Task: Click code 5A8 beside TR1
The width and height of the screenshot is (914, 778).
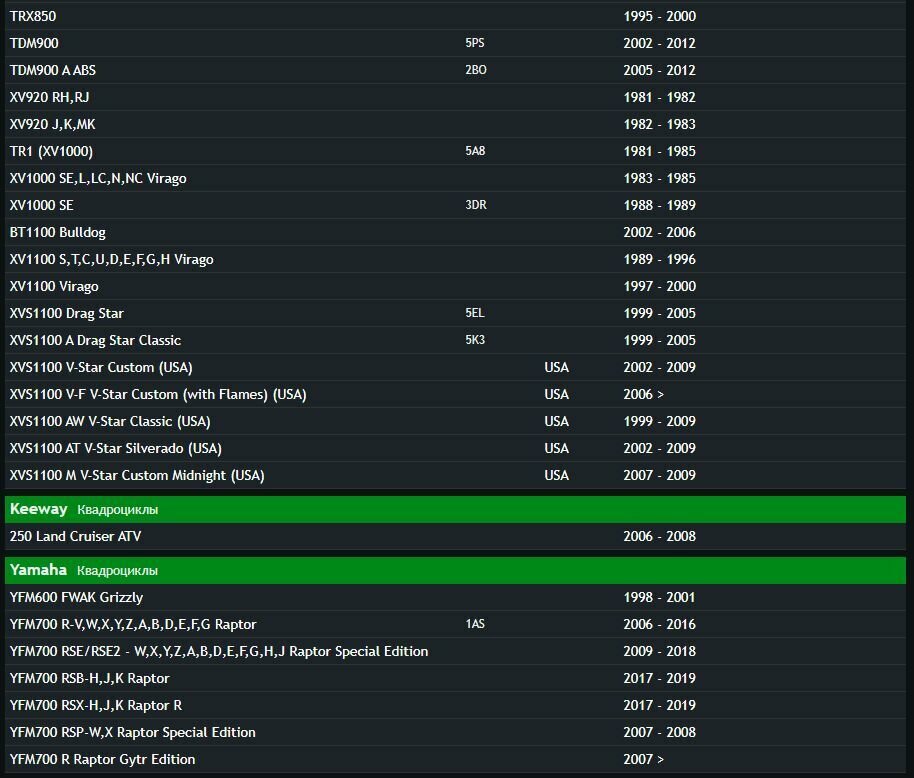Action: point(475,151)
